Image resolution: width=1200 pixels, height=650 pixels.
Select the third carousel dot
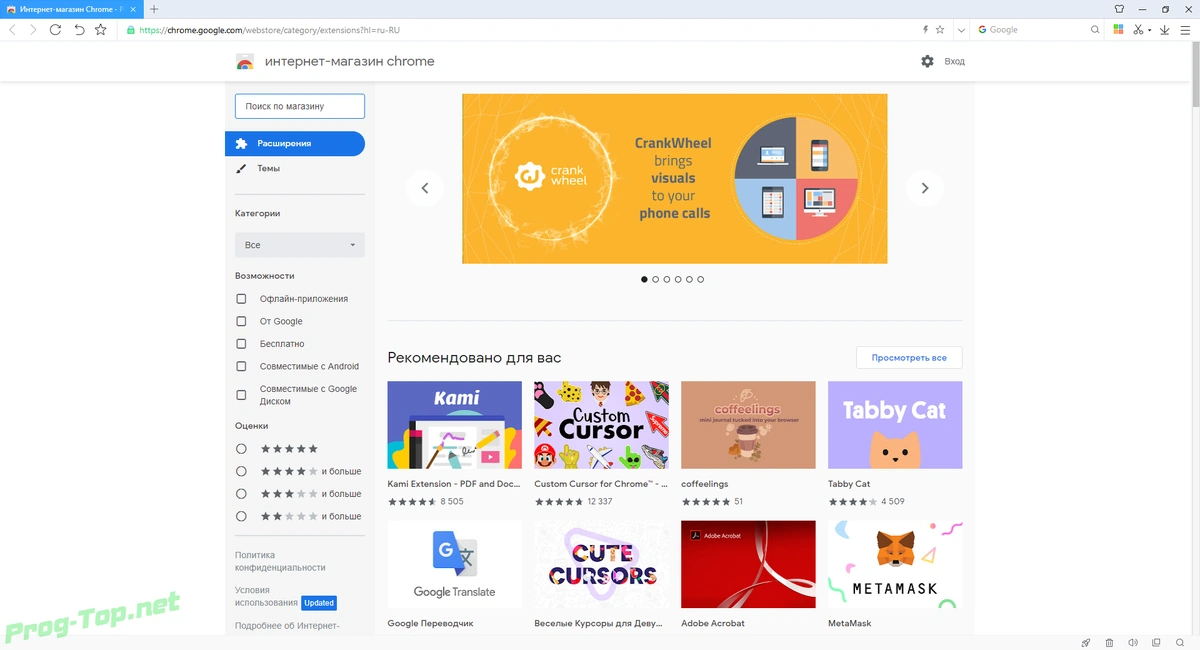[667, 280]
